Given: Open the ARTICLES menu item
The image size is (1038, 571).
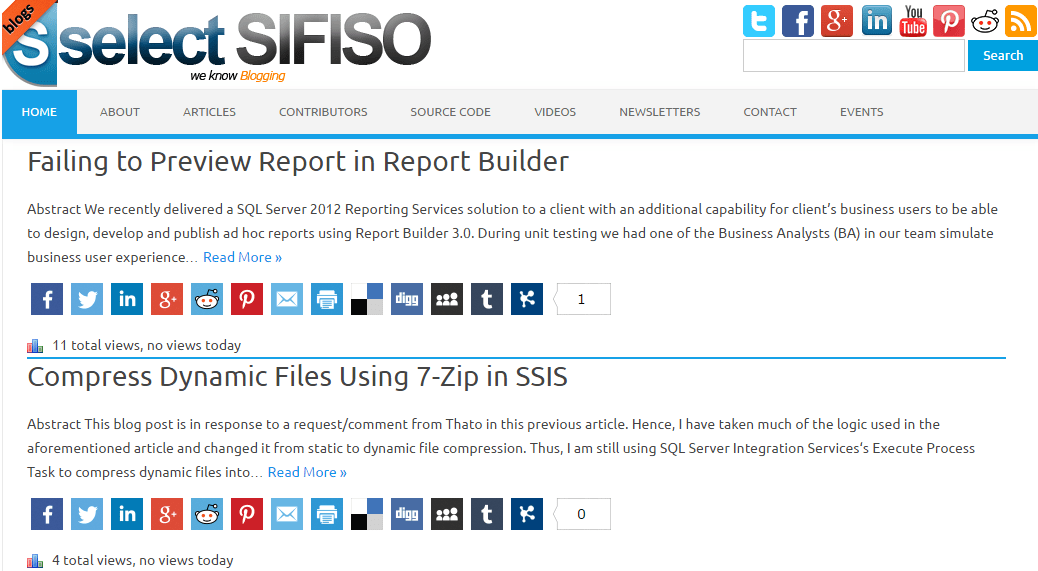Looking at the screenshot, I should tap(209, 112).
